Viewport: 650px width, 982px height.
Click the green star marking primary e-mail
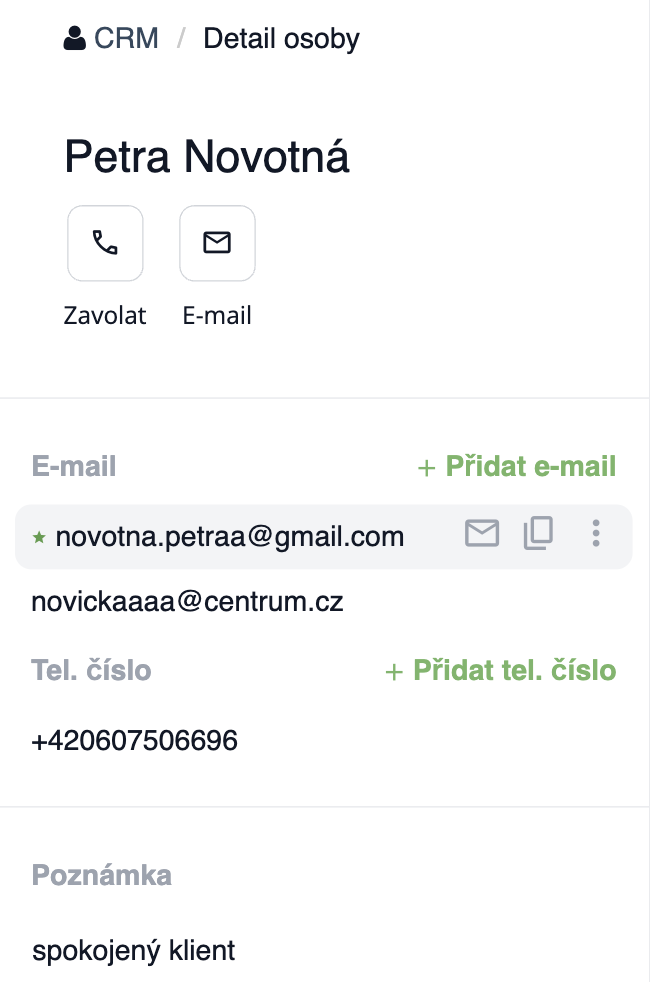point(40,537)
